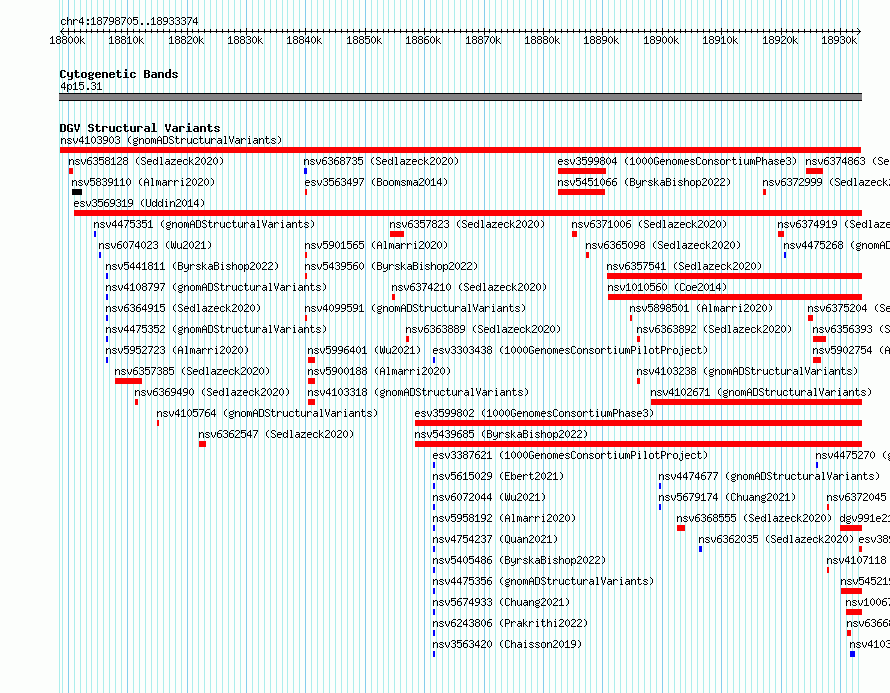Select nsv5679174 (Chuang2021) label
The height and width of the screenshot is (693, 890).
728,497
